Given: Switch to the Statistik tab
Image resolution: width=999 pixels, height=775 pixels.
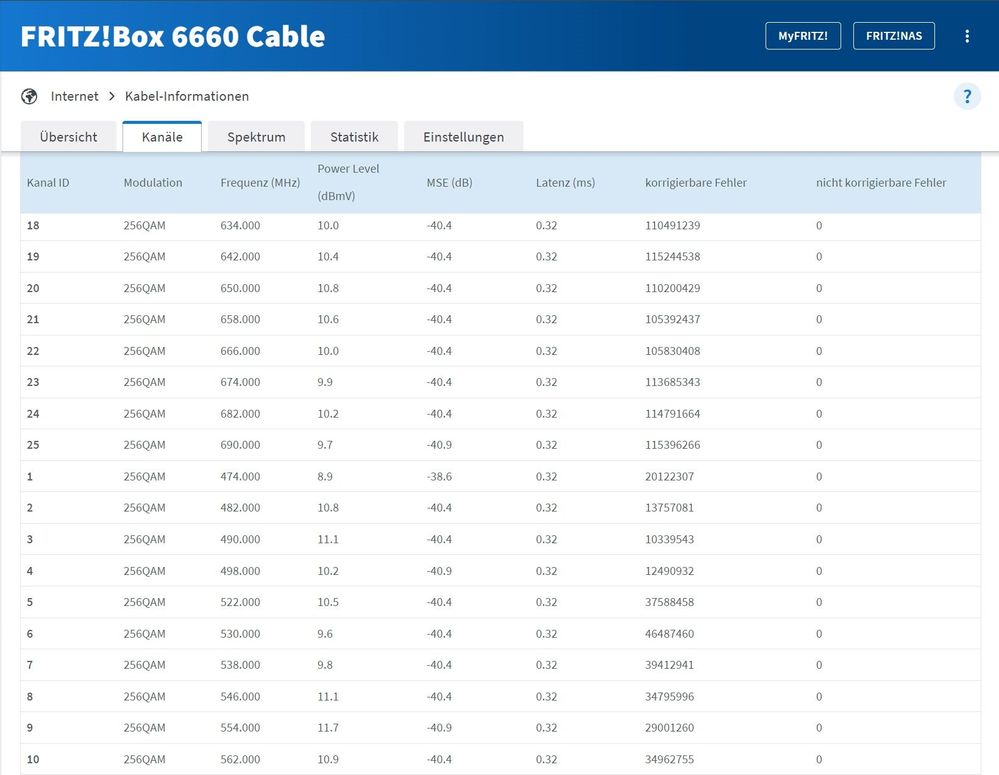Looking at the screenshot, I should [354, 137].
